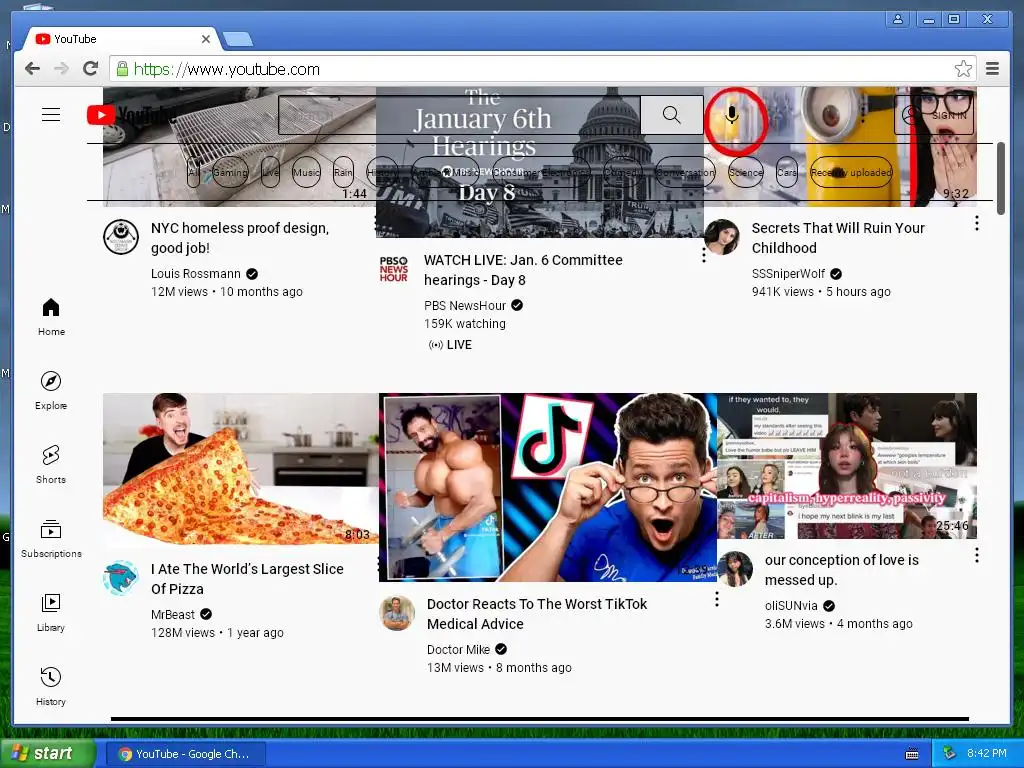The width and height of the screenshot is (1024, 768).
Task: Select the Conversation filter chip
Action: pos(685,172)
